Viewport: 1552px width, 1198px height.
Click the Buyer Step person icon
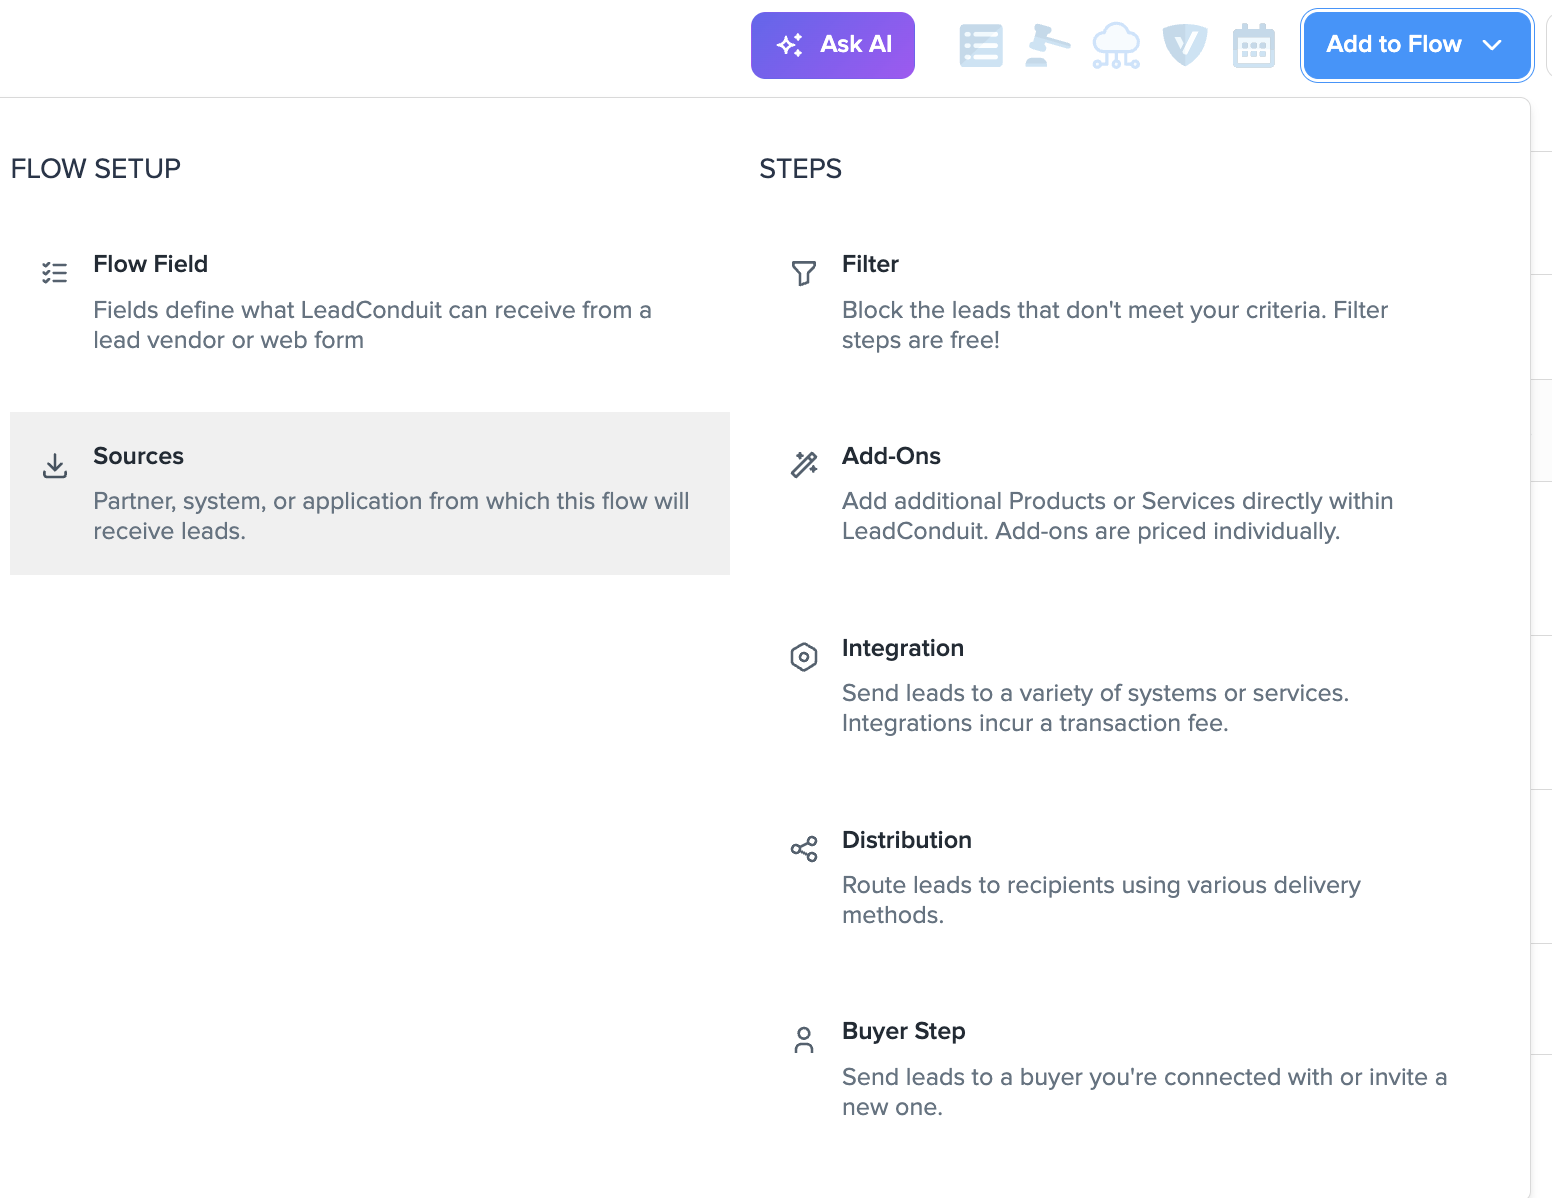click(804, 1040)
